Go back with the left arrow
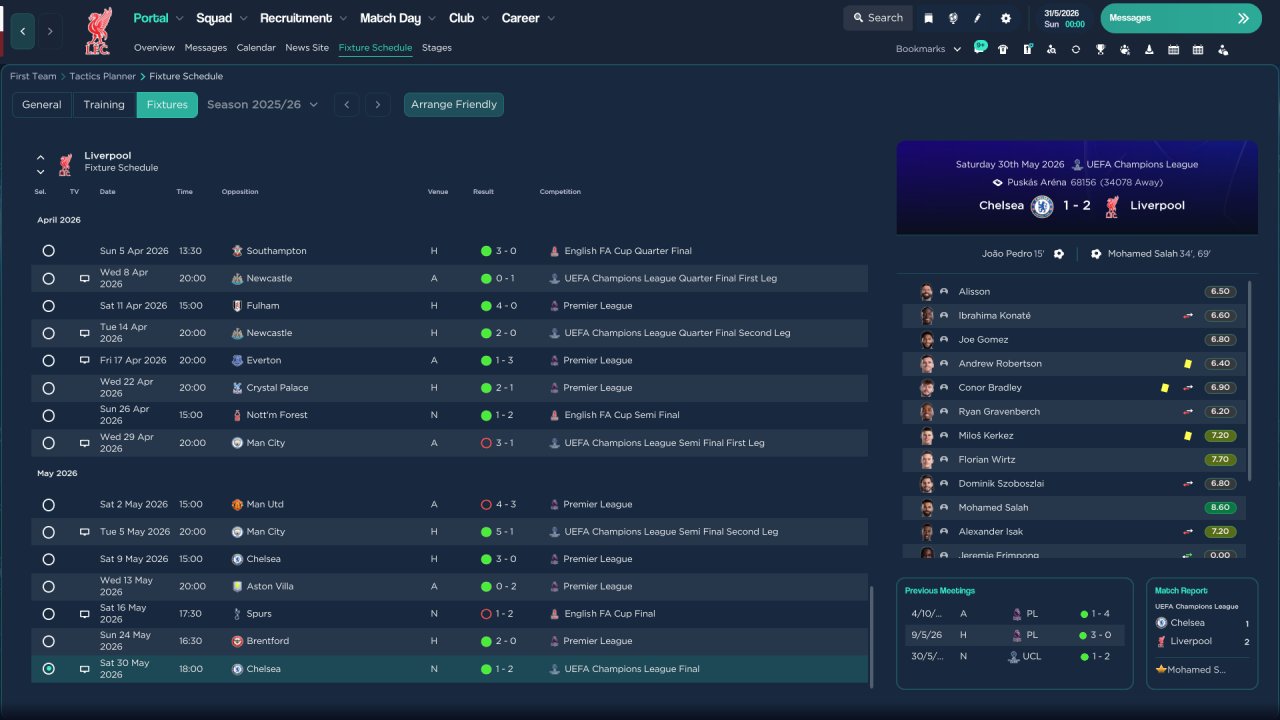 pyautogui.click(x=23, y=31)
